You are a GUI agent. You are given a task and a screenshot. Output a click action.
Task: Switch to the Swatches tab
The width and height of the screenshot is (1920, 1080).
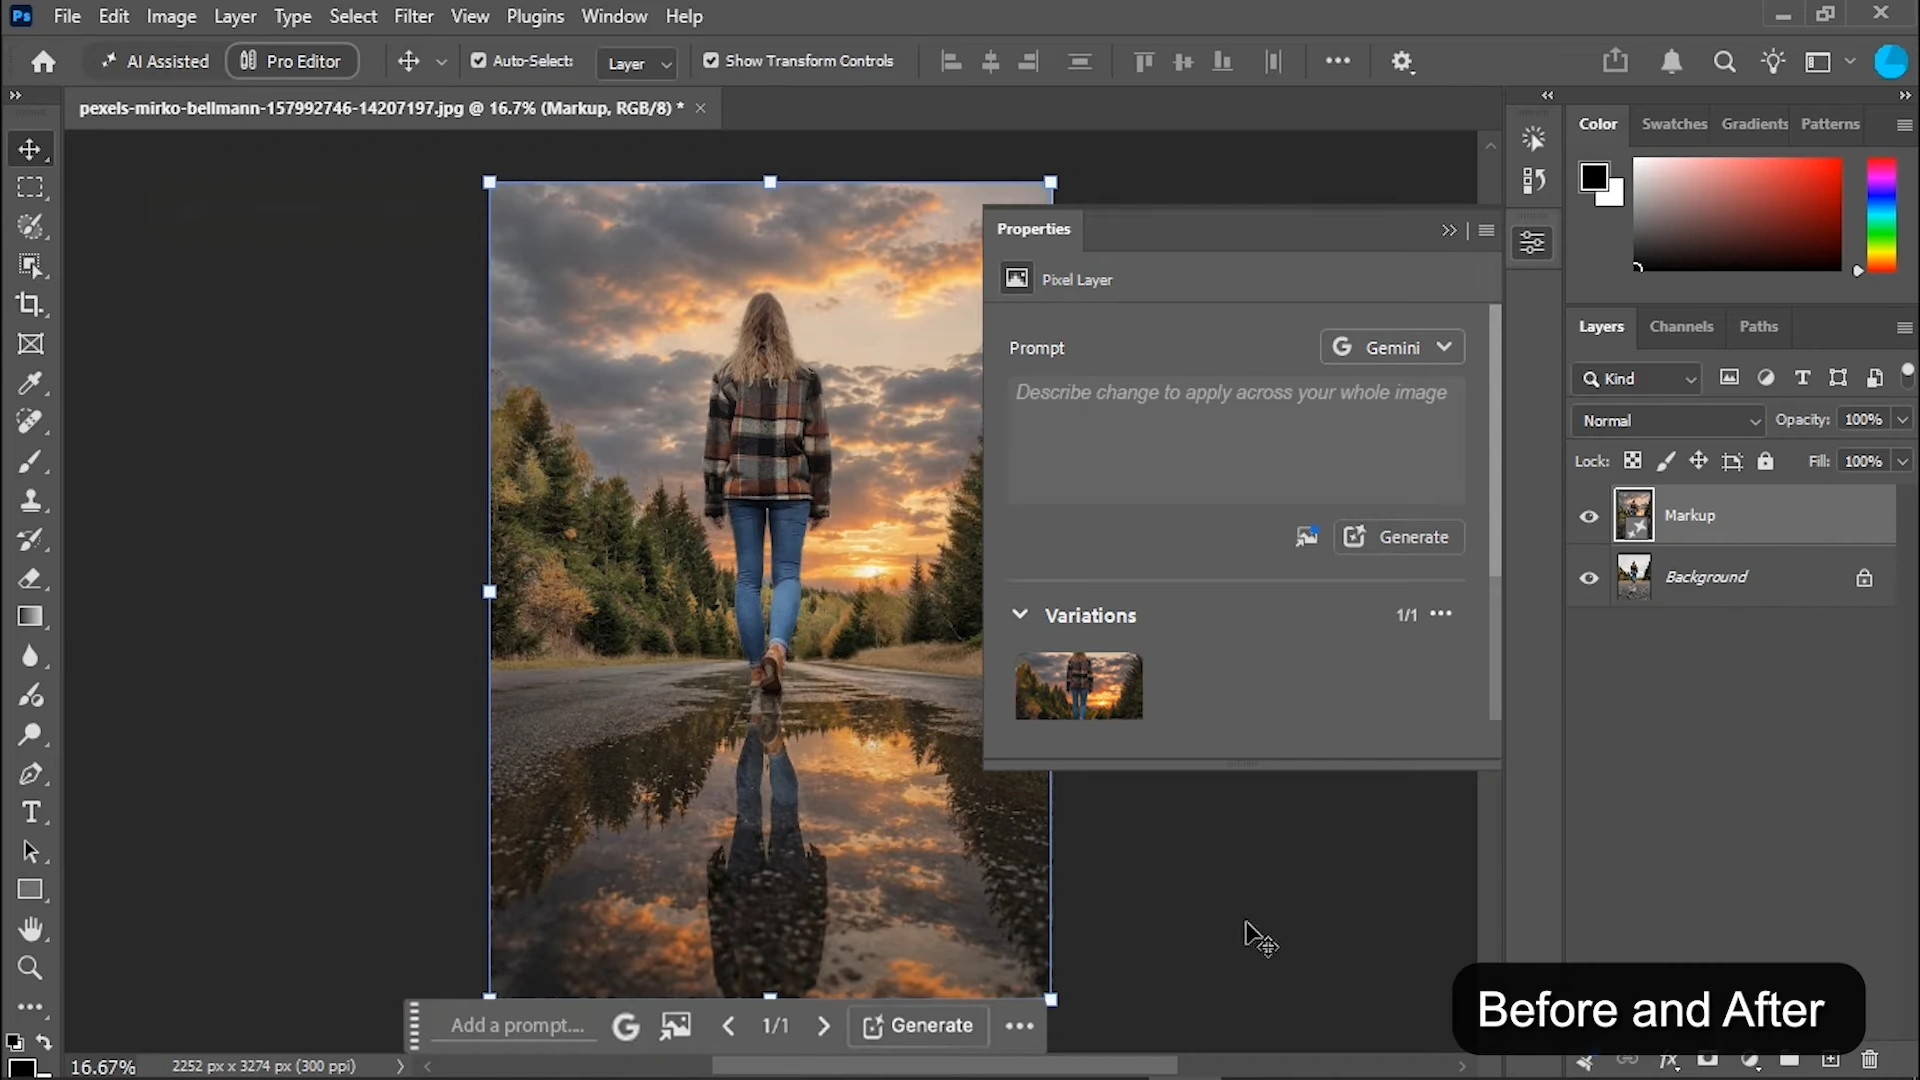[1674, 124]
